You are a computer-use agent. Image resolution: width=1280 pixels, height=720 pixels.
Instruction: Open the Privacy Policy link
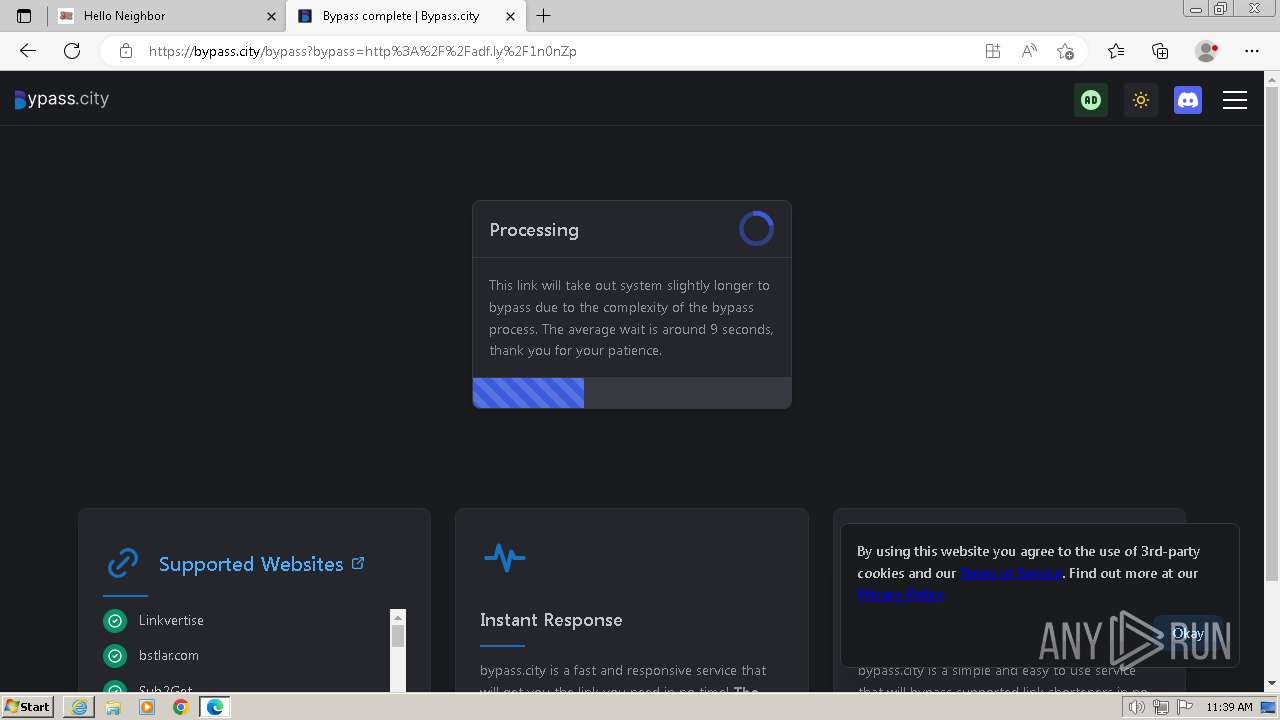(x=900, y=595)
